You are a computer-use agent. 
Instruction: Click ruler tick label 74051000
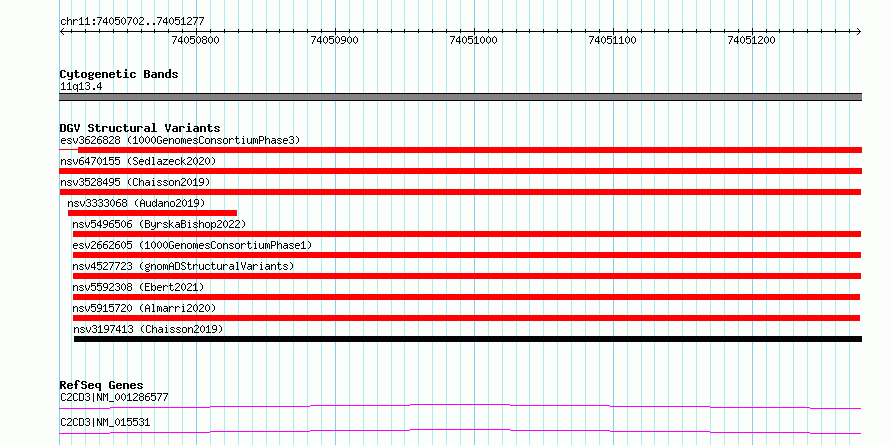[x=473, y=40]
